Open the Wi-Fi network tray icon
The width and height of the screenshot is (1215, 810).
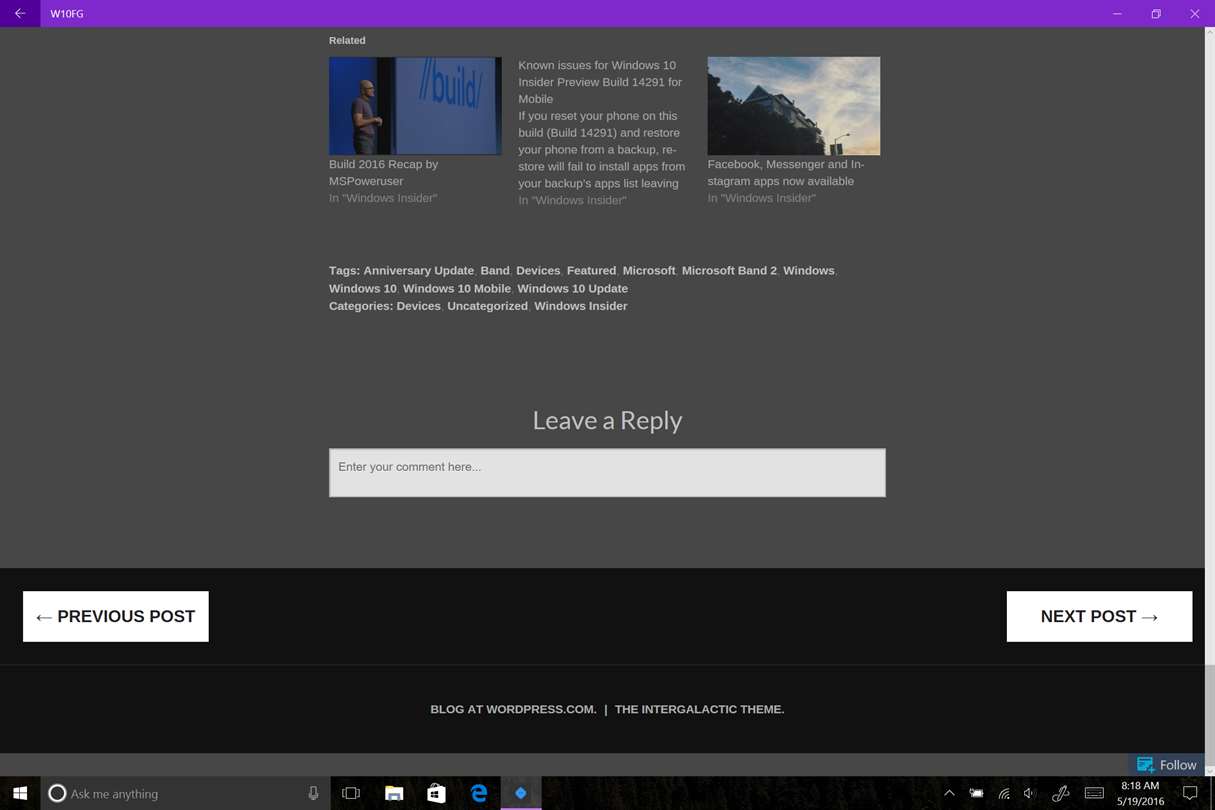click(1004, 794)
